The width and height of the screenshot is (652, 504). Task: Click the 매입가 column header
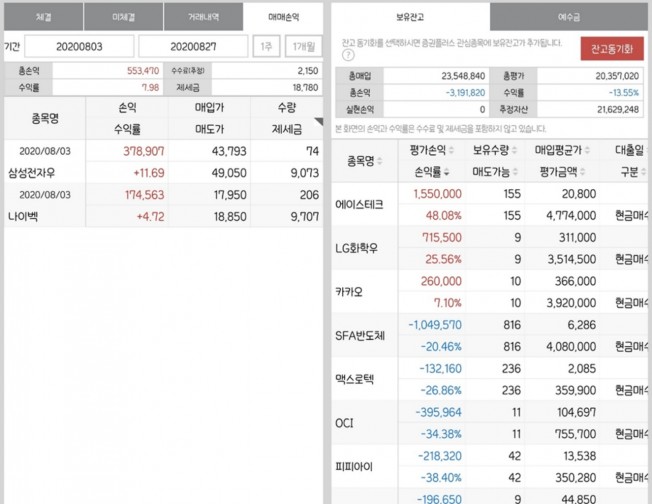[209, 108]
